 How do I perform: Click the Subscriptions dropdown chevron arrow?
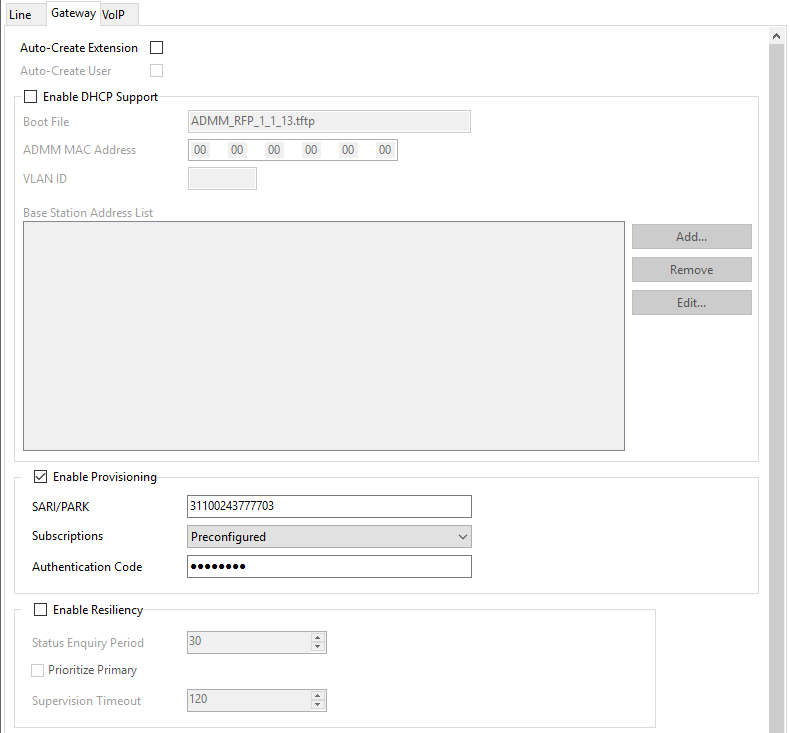coord(463,537)
